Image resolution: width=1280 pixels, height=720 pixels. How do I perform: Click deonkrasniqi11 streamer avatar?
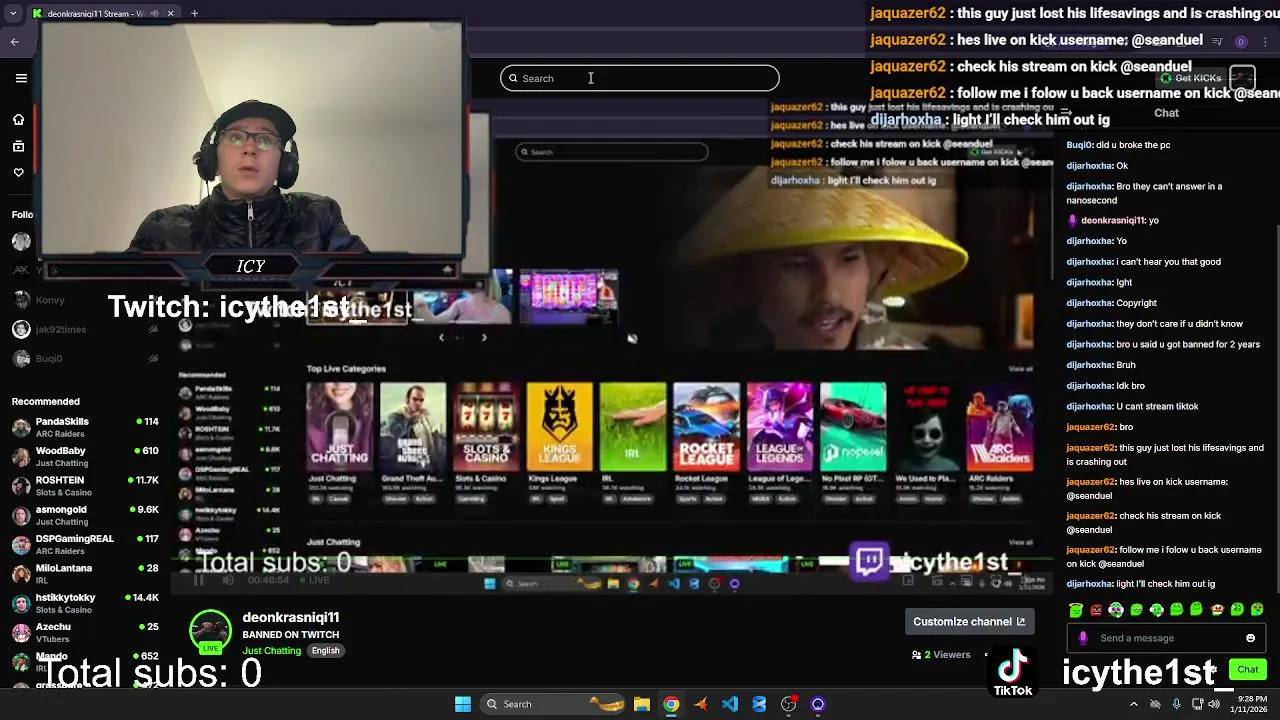[210, 632]
